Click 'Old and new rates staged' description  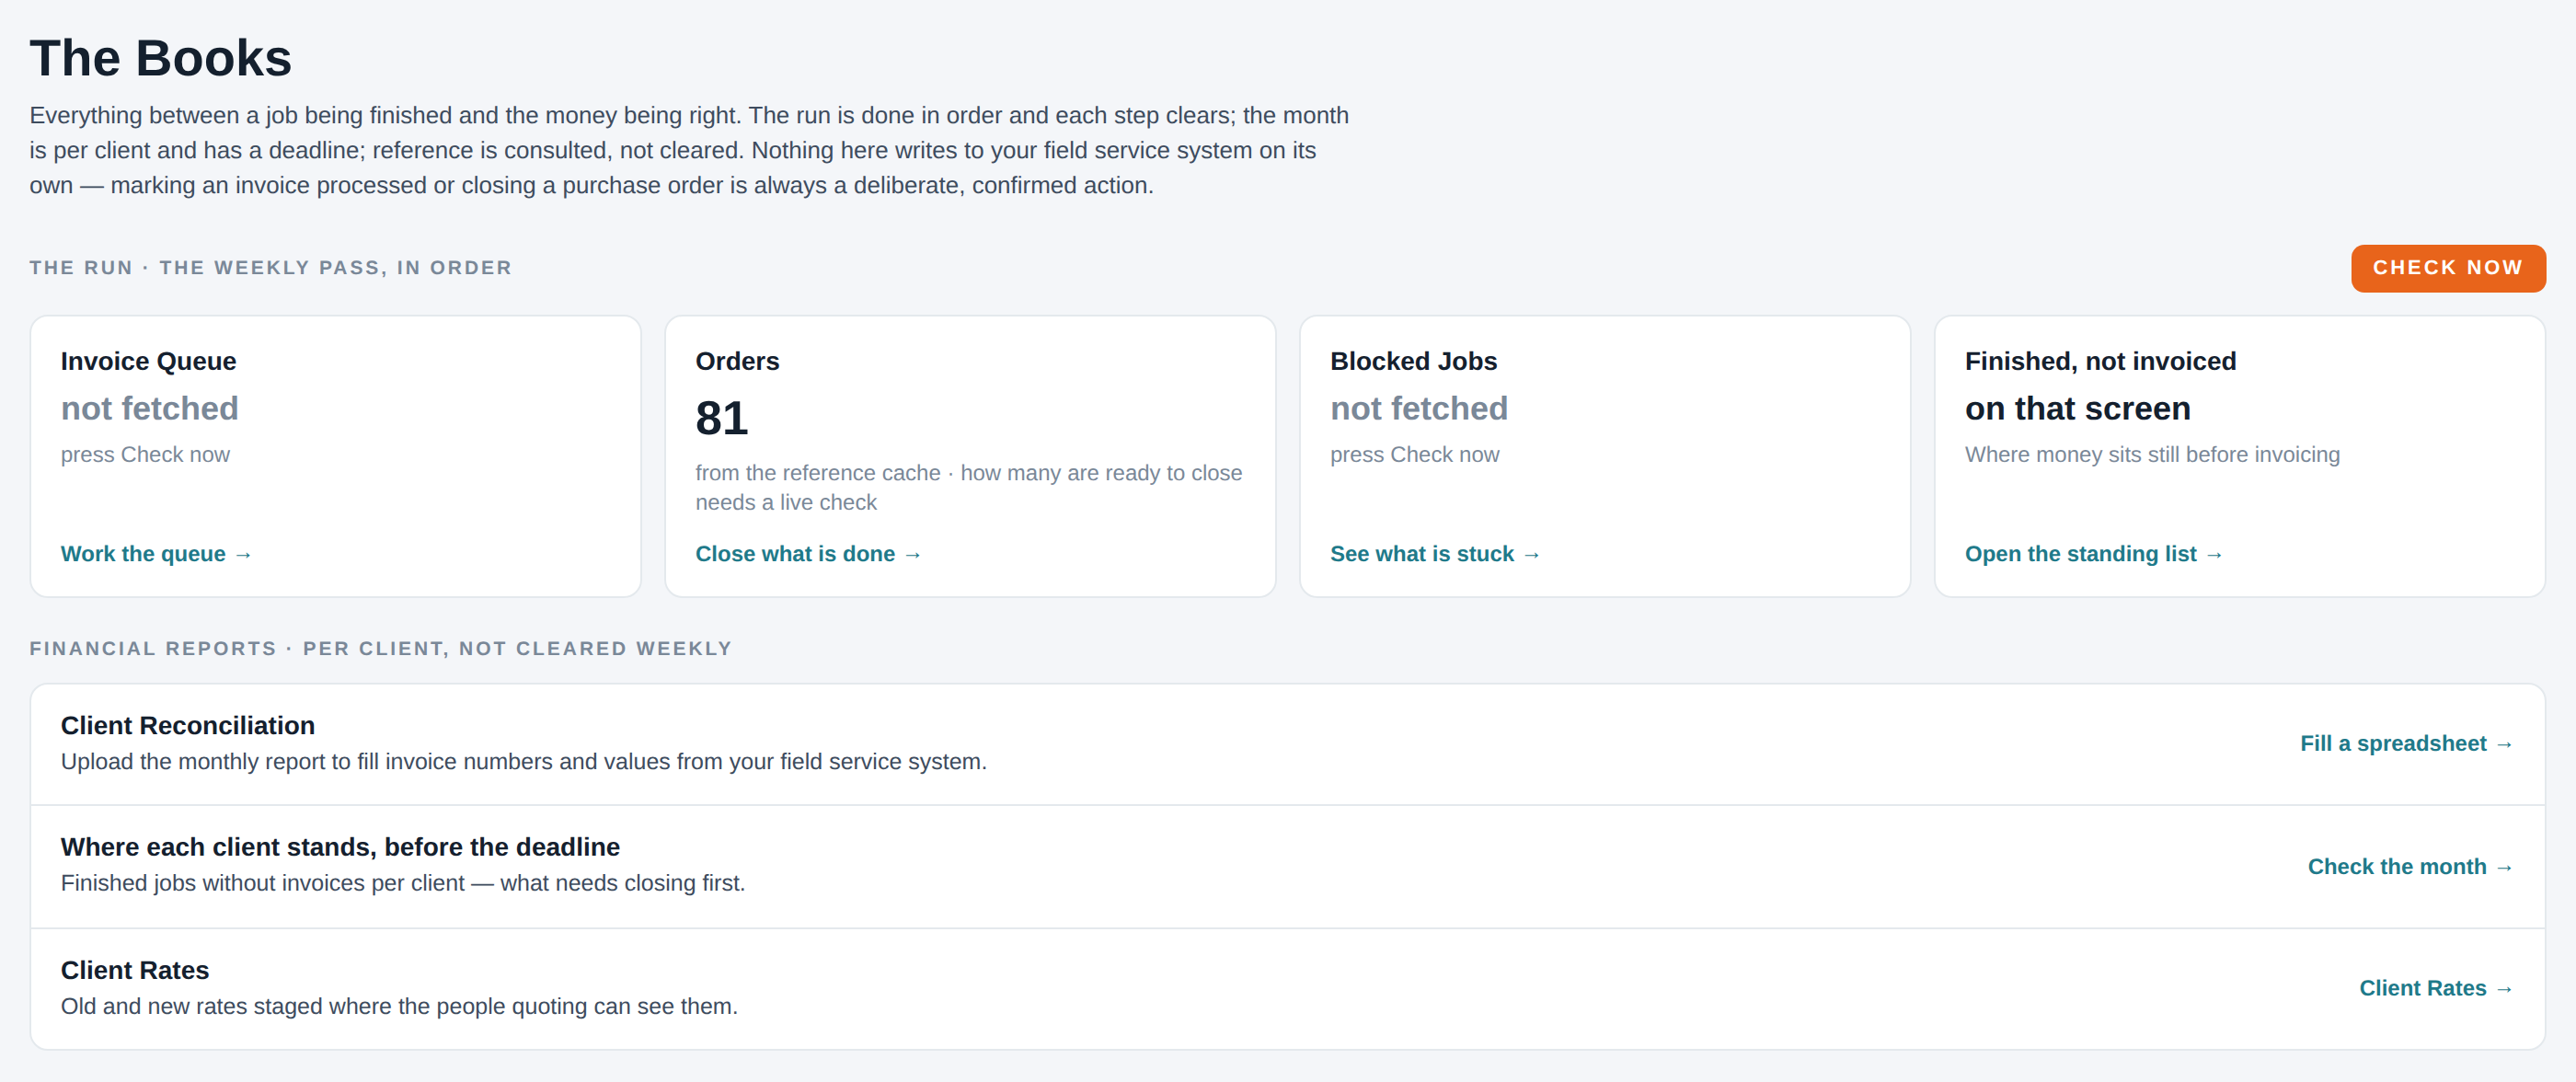tap(399, 1006)
